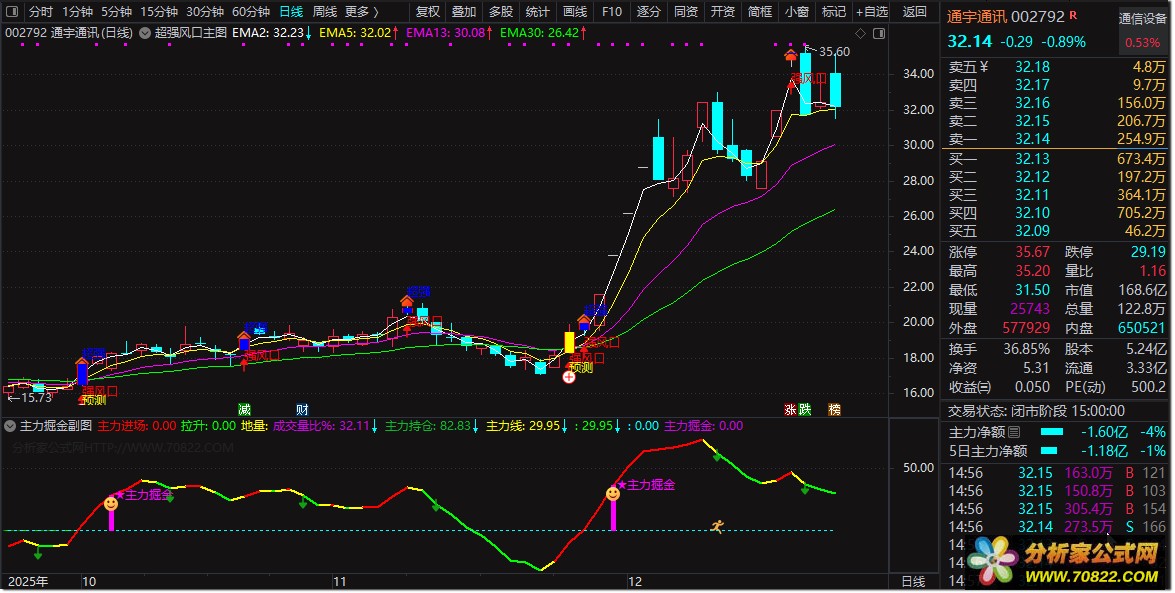Collapse the 主力掘金副图 indicator expander

point(10,425)
